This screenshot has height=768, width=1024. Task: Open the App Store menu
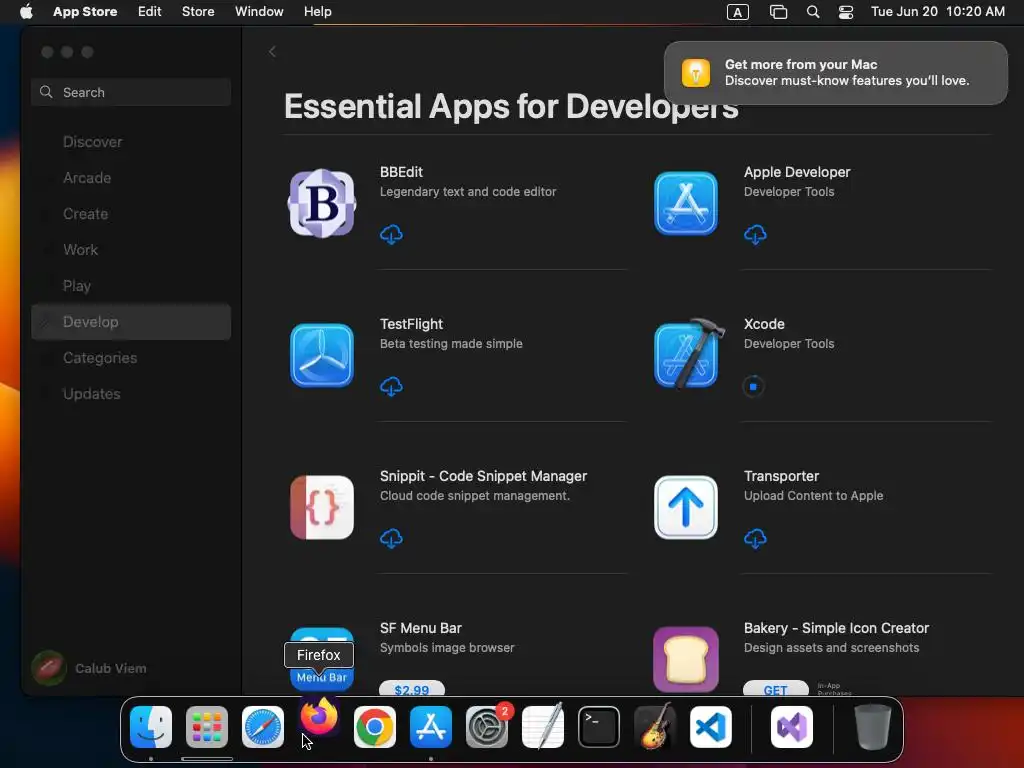[85, 12]
